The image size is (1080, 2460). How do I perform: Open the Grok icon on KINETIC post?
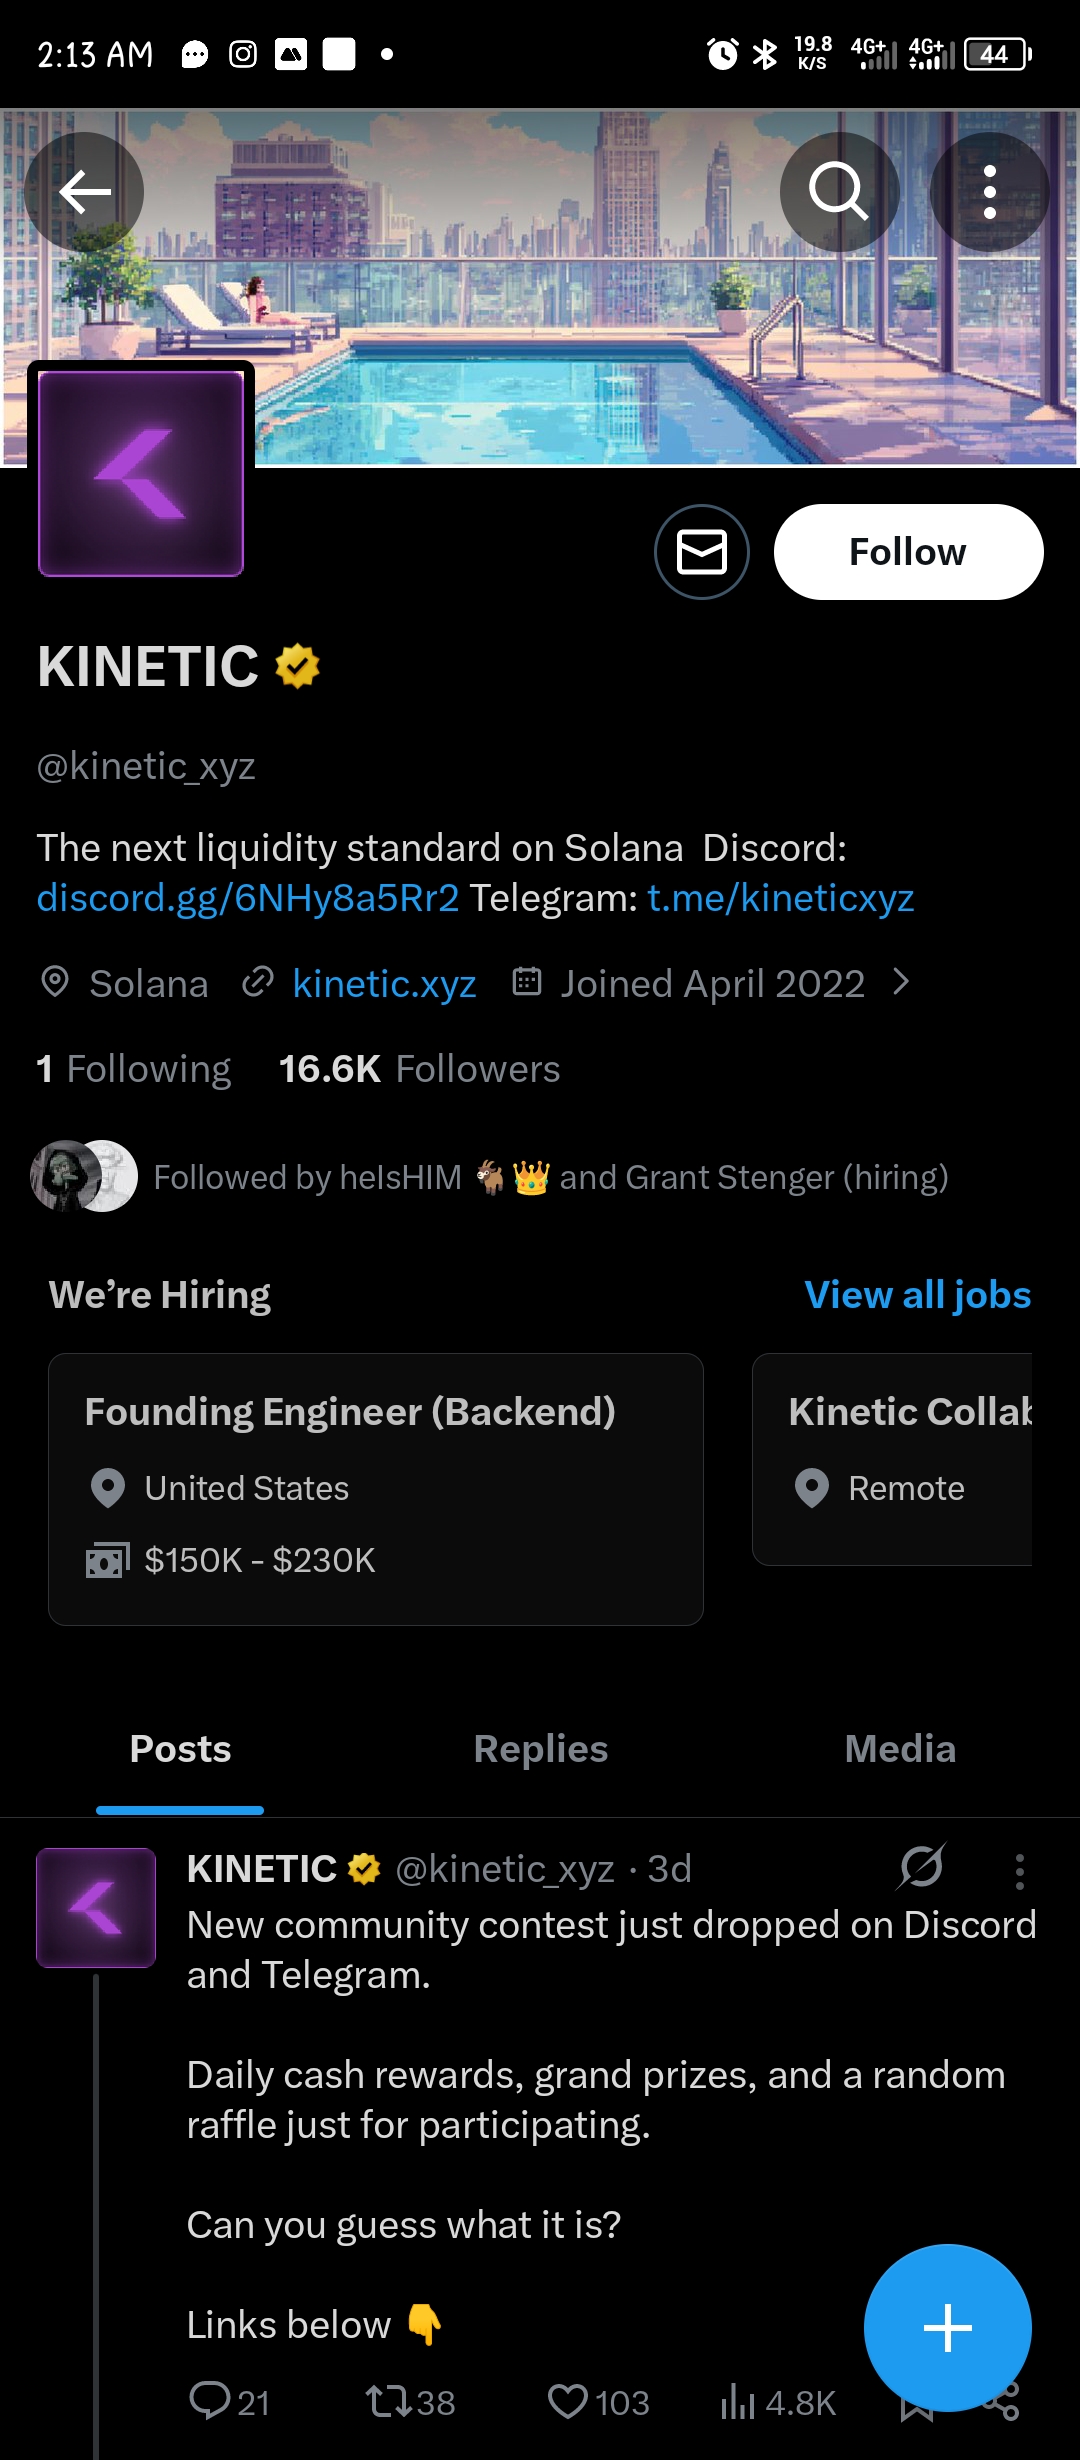(921, 1867)
